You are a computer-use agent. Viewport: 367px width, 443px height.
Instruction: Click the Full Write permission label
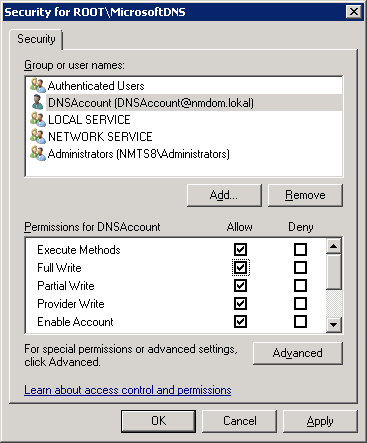pos(59,268)
